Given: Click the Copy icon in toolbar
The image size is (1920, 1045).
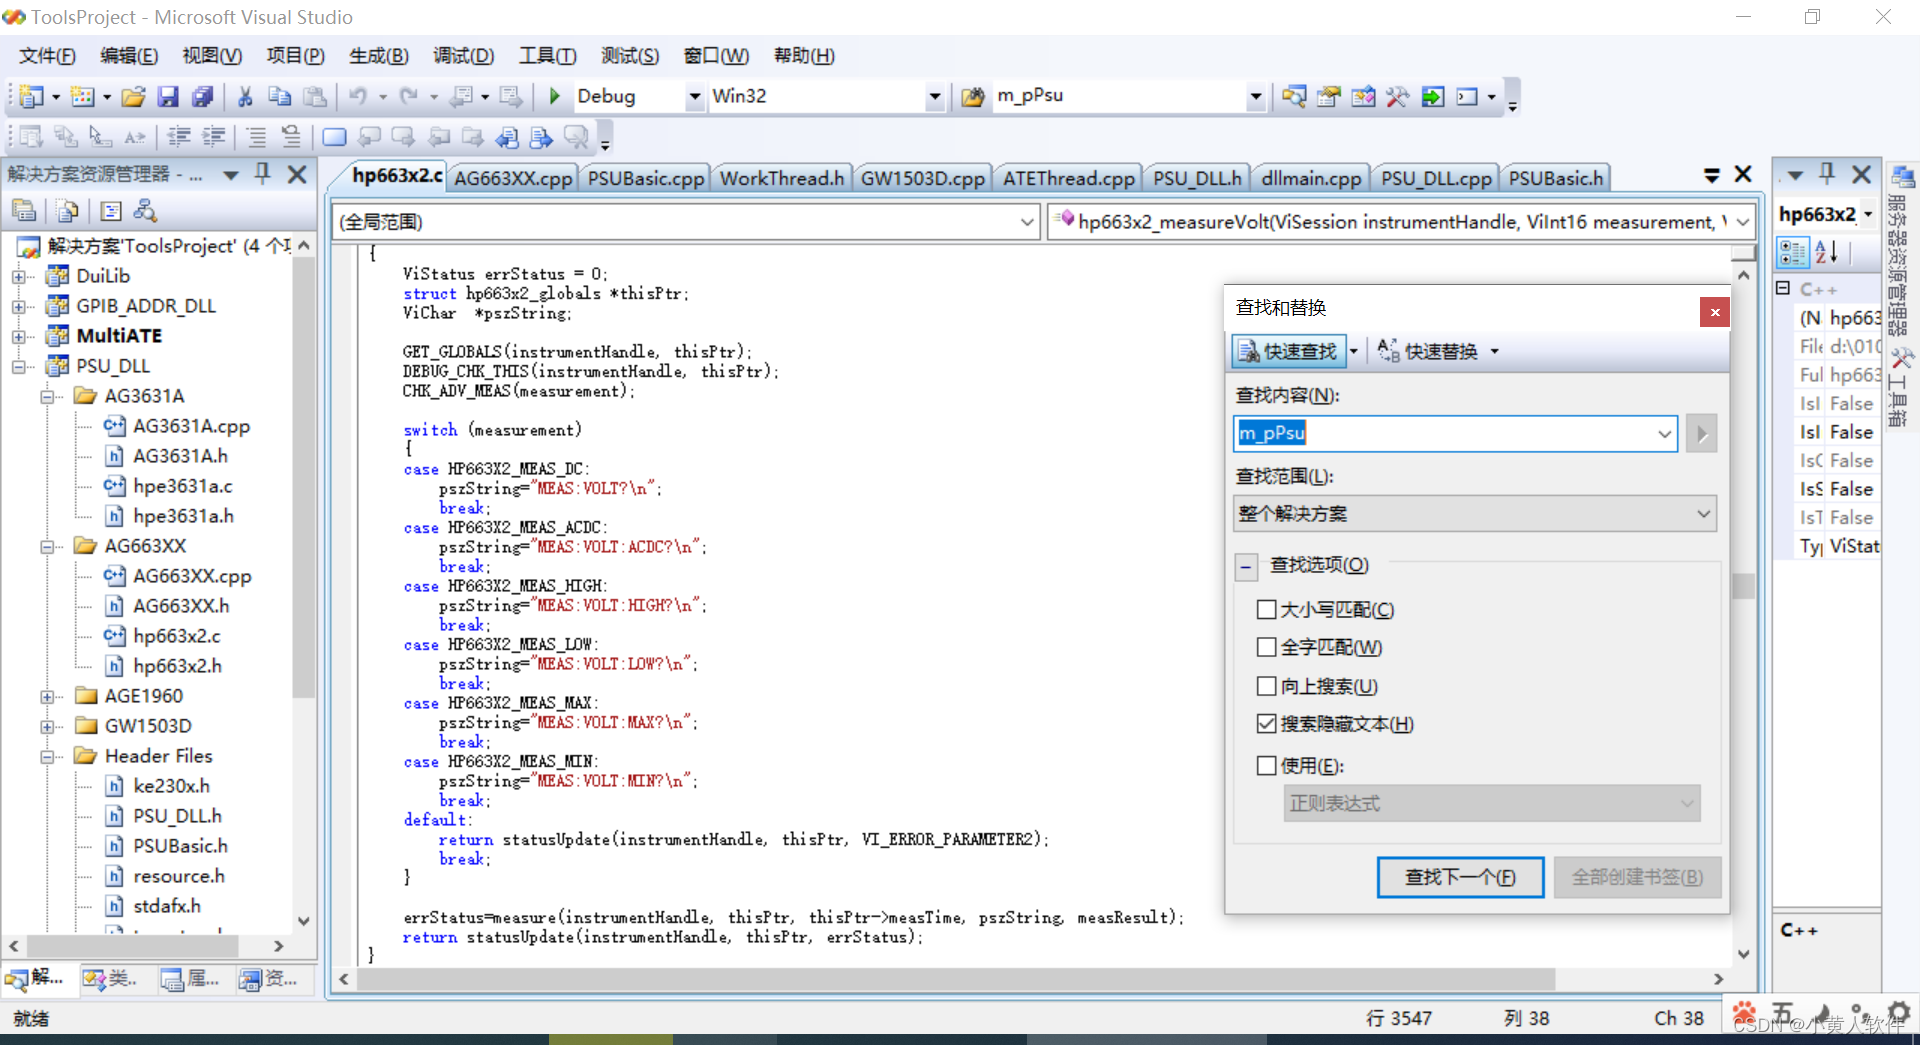Looking at the screenshot, I should tap(280, 96).
